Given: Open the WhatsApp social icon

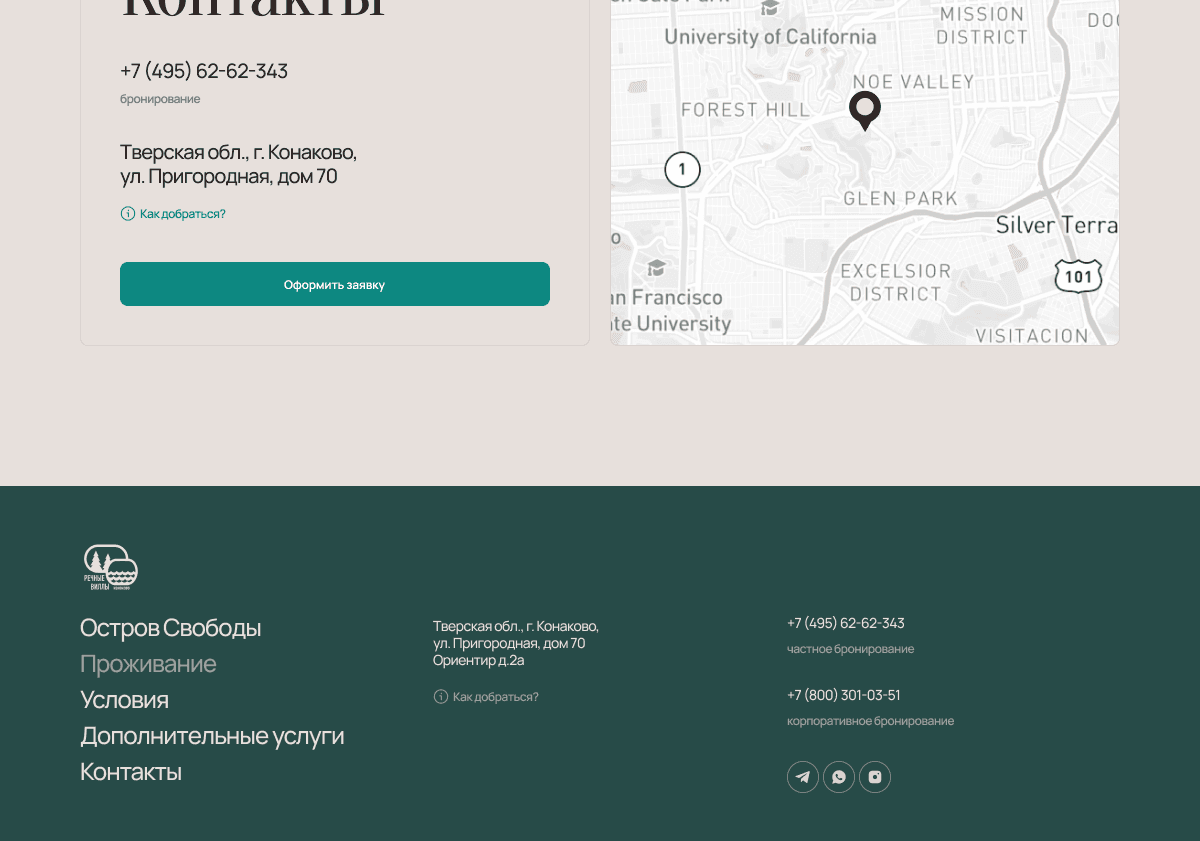Looking at the screenshot, I should click(x=839, y=777).
